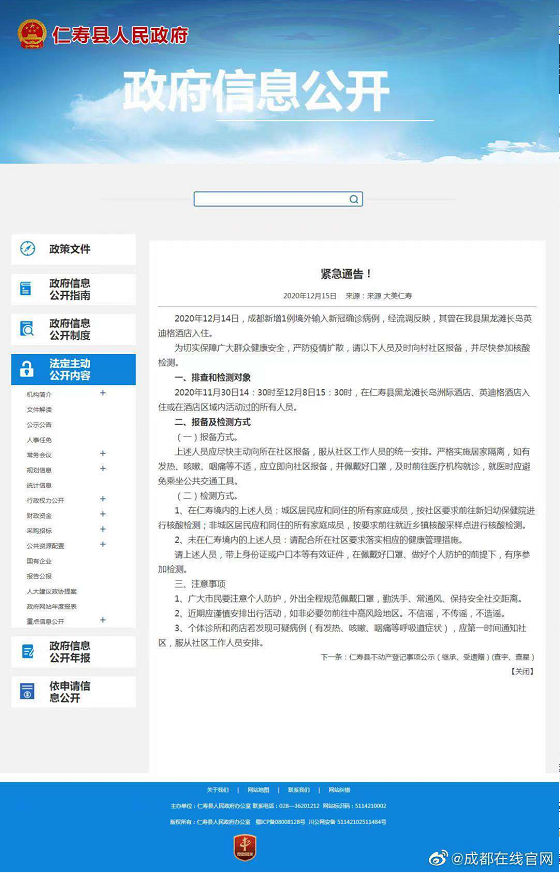Open 机构简介 in sidebar list
The width and height of the screenshot is (560, 873).
(38, 394)
